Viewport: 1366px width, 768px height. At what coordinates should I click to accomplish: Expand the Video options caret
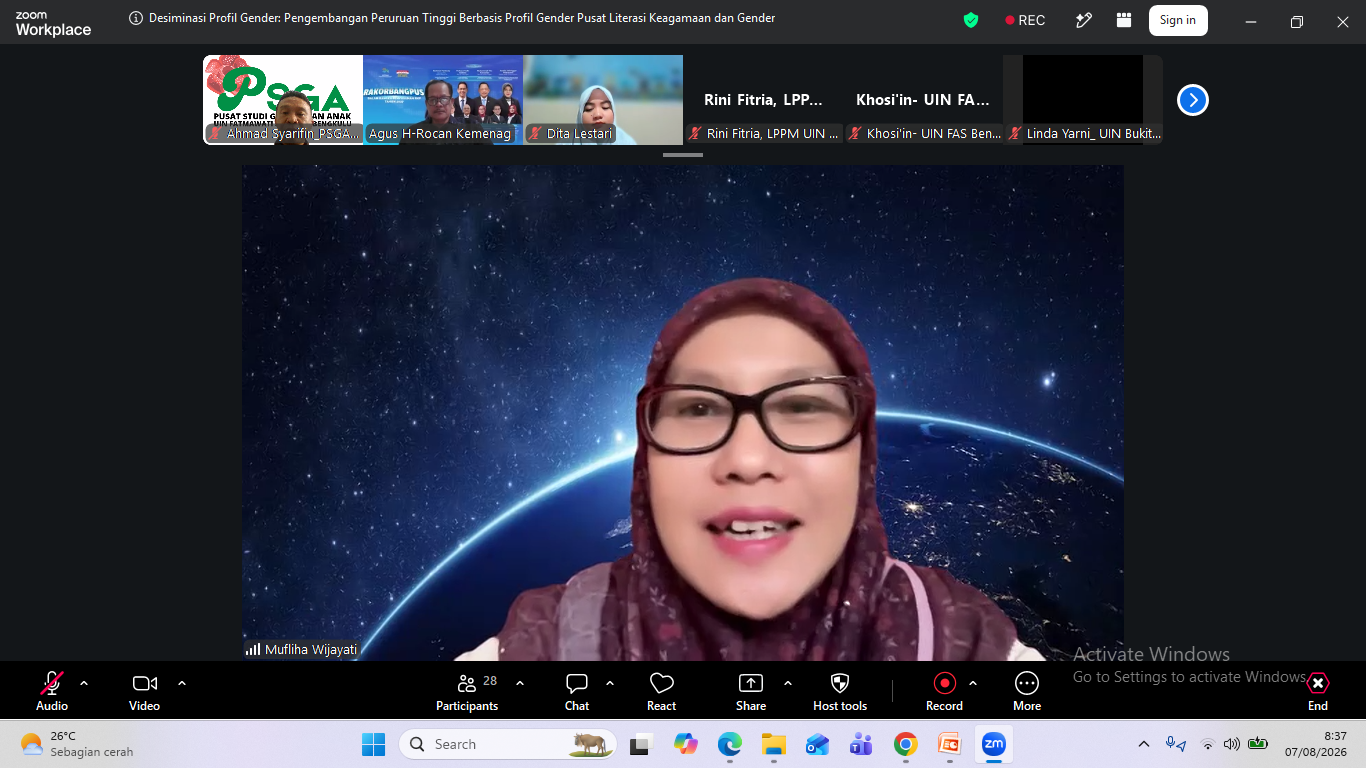click(x=182, y=683)
